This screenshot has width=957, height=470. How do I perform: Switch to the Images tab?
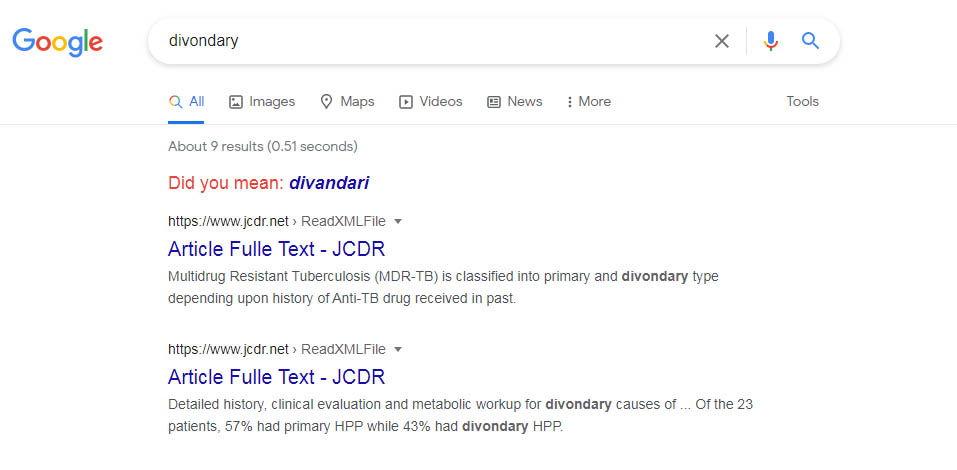(x=262, y=101)
